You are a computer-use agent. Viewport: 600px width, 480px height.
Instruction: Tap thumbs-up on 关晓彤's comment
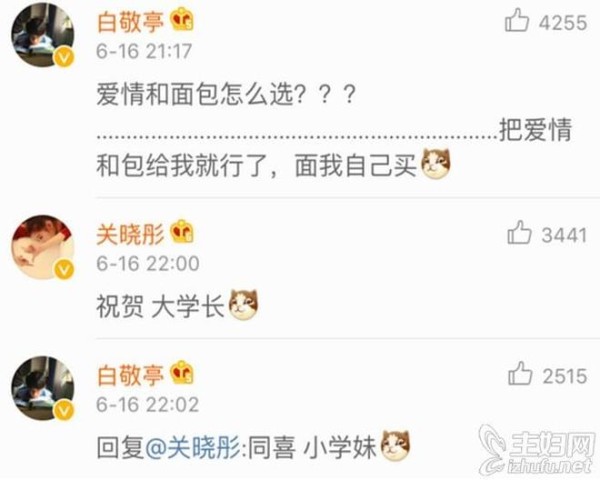[x=519, y=232]
